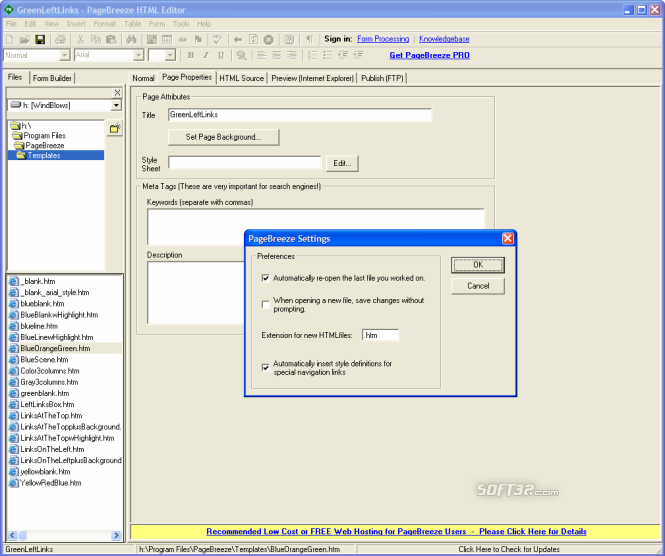Open the paragraph style 'Normal' dropdown
Image resolution: width=665 pixels, height=556 pixels.
point(64,55)
